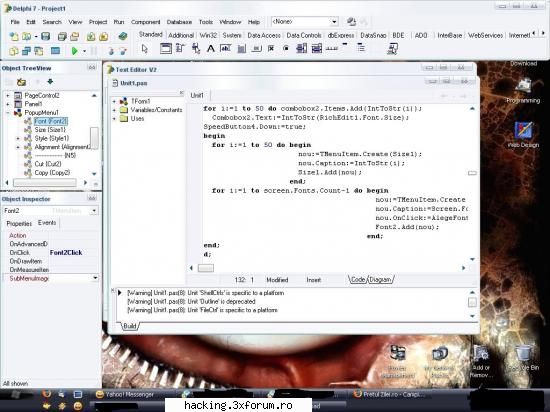
Task: Open the Diagram tab below the editor
Action: coord(380,279)
